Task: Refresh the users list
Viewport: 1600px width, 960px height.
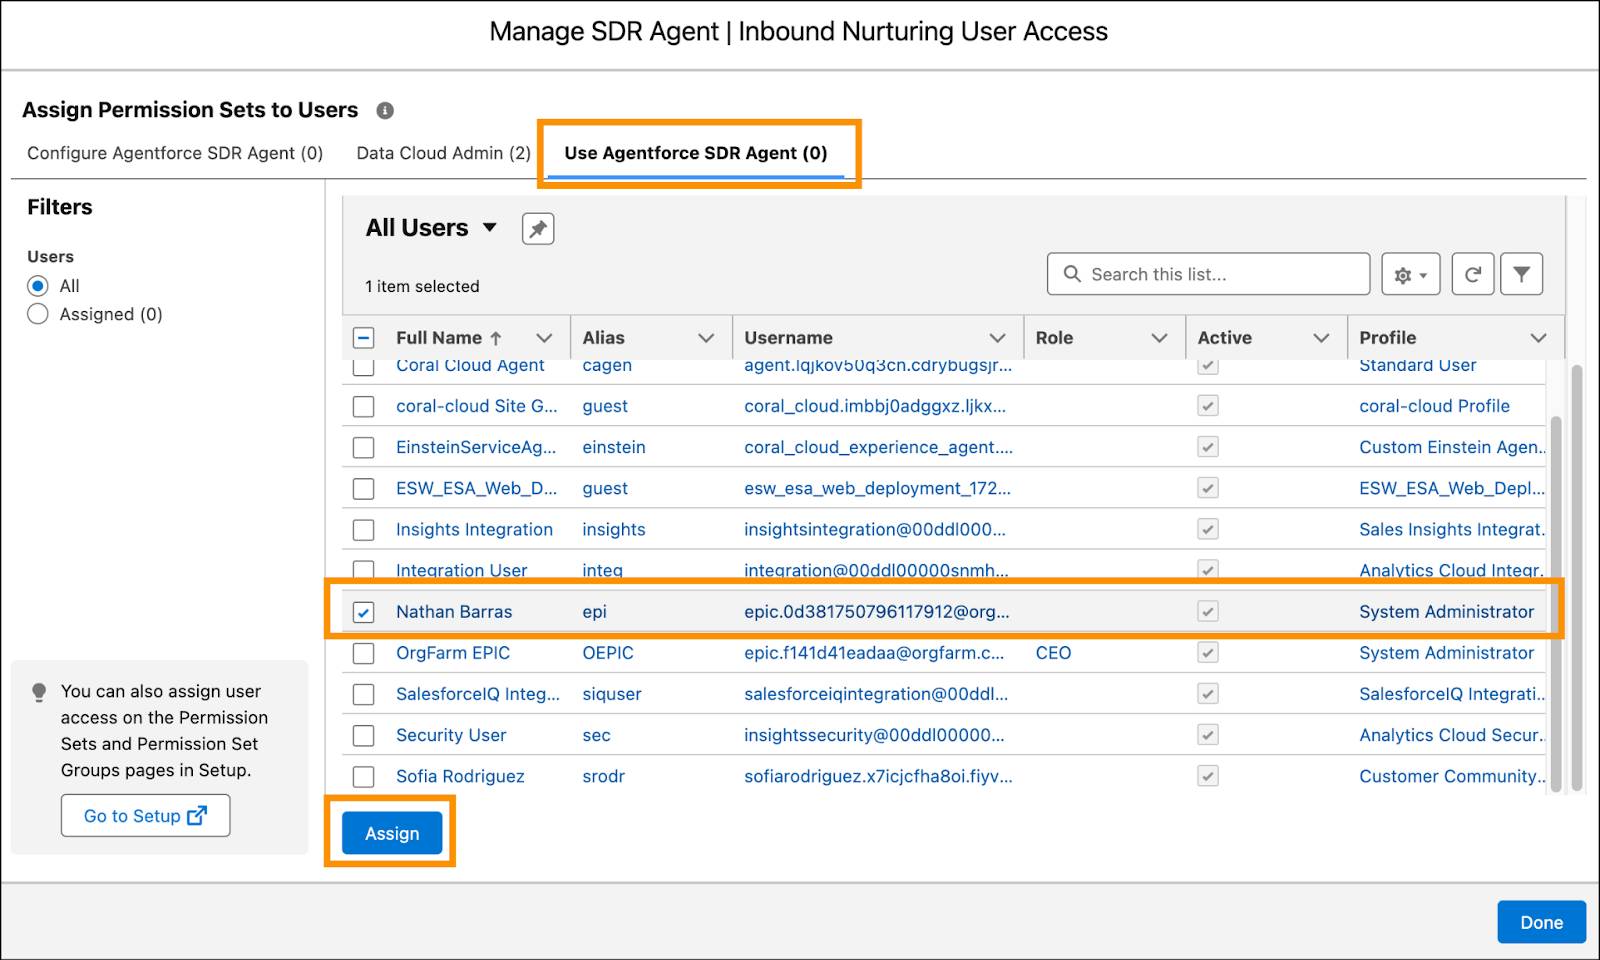Action: [x=1473, y=274]
